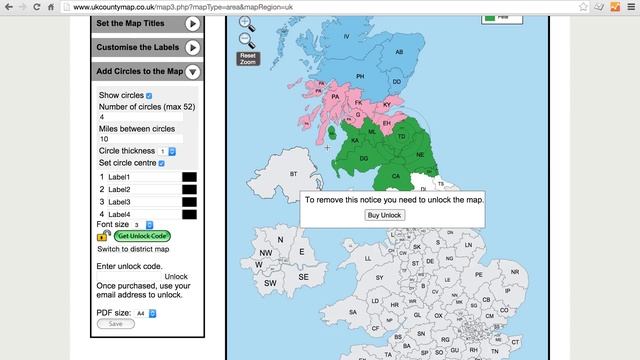This screenshot has width=640, height=360.
Task: Select the IV area on the map
Action: coord(347,36)
